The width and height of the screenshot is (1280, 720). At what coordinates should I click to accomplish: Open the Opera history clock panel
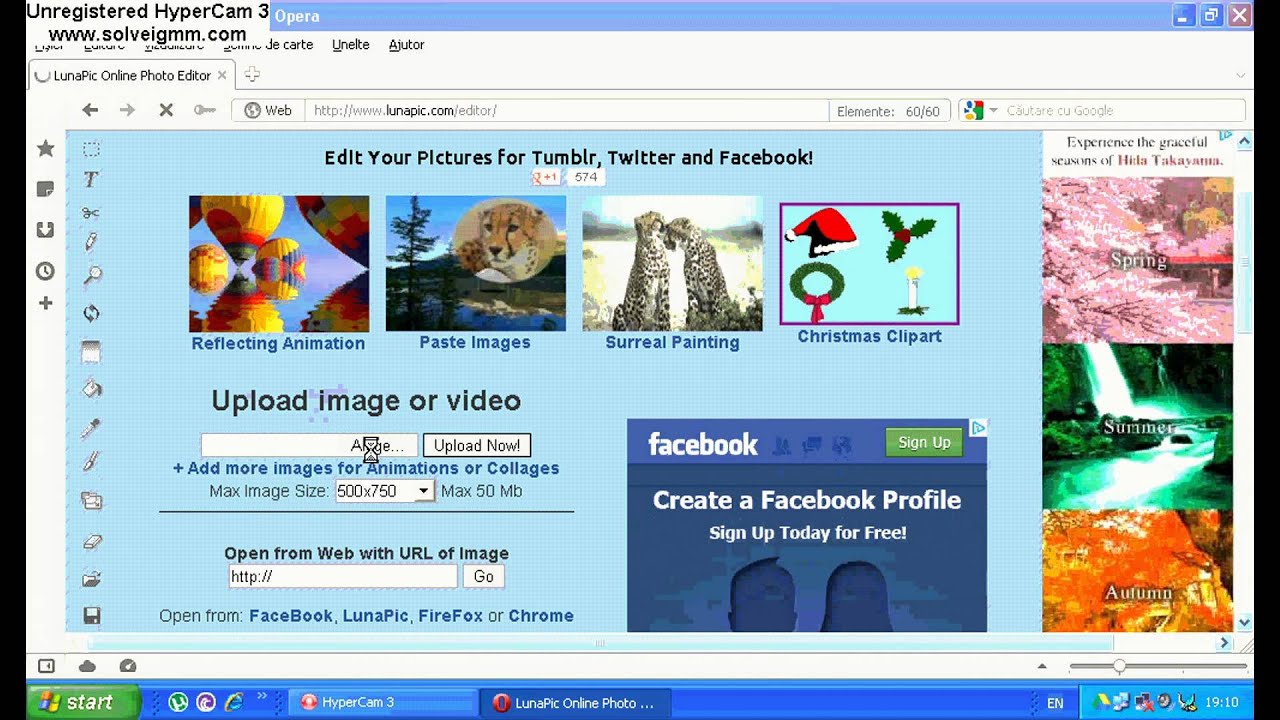point(45,271)
